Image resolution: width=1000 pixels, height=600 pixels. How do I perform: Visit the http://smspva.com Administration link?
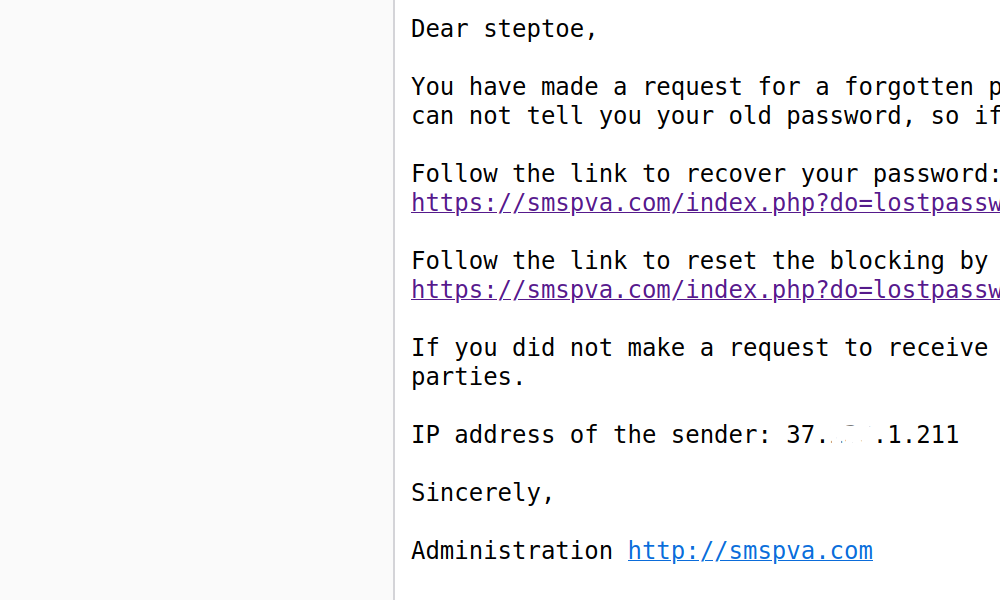pos(750,551)
